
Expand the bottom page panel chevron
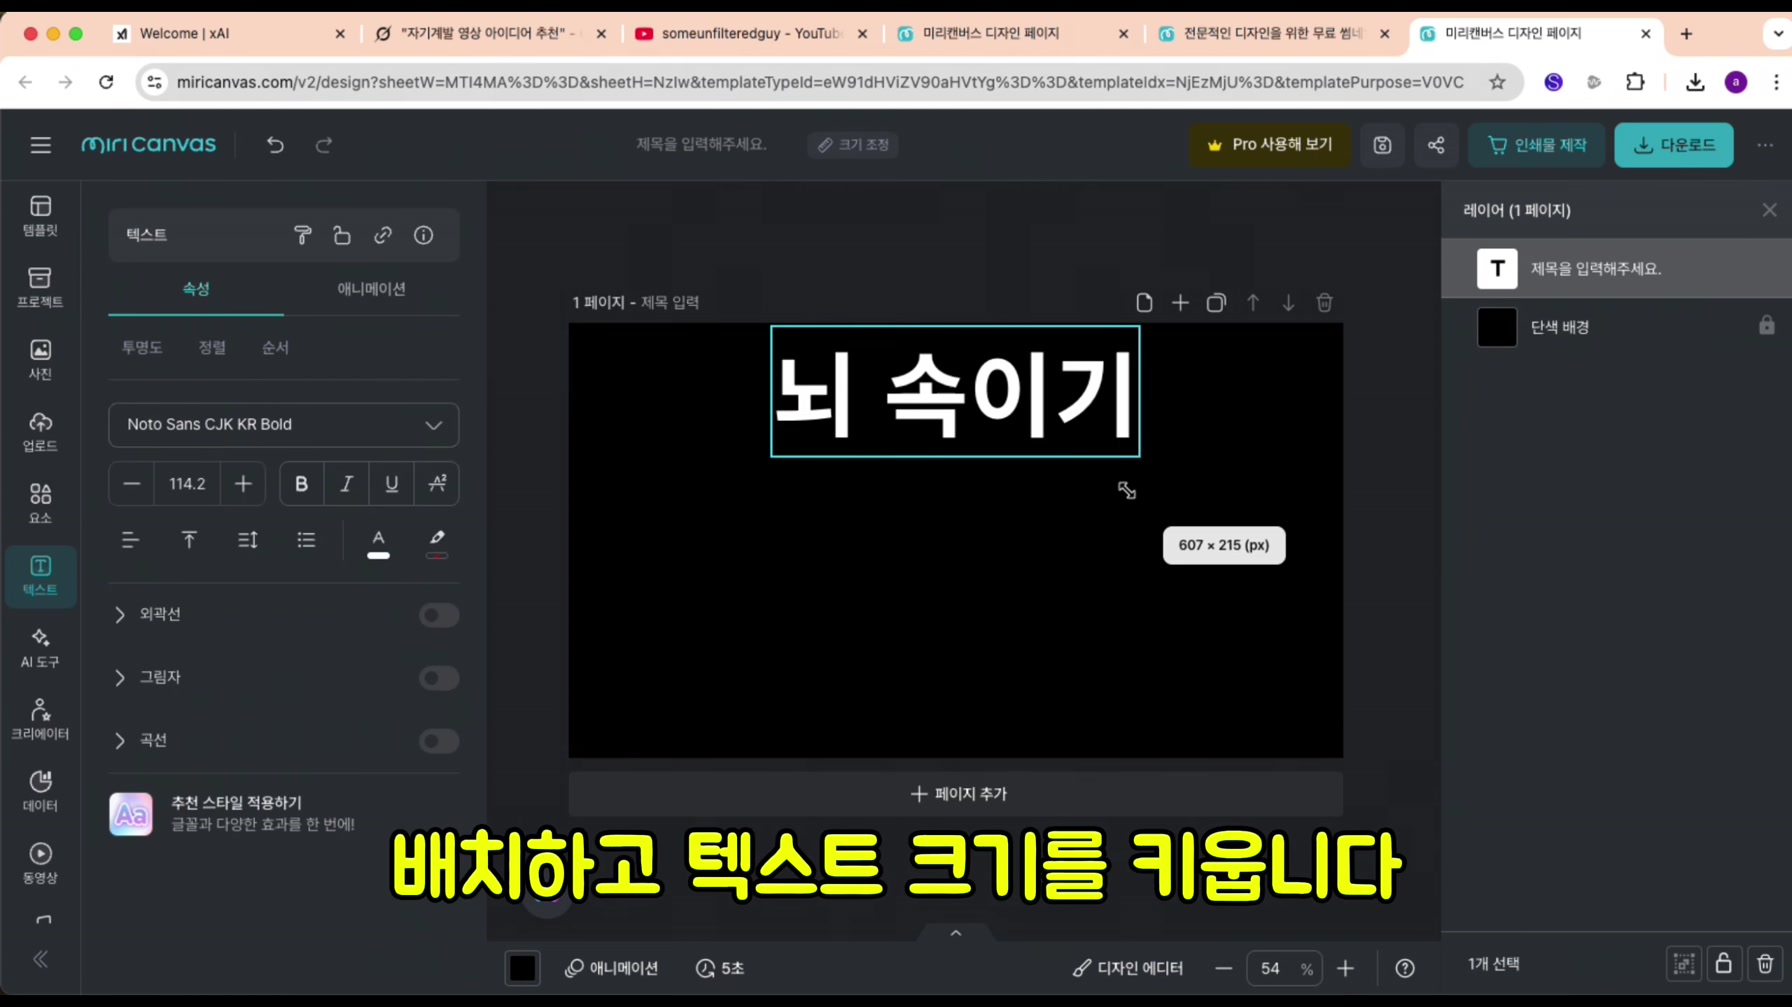click(956, 933)
